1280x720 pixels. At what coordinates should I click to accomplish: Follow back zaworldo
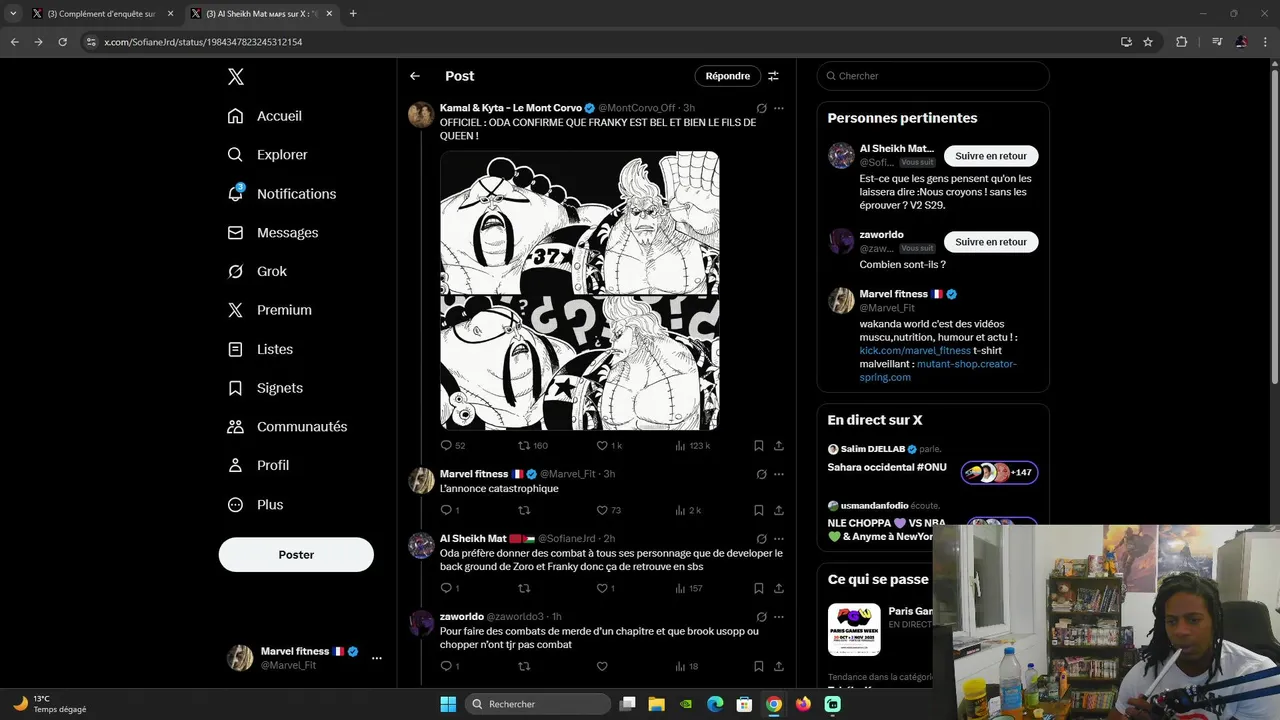point(991,242)
